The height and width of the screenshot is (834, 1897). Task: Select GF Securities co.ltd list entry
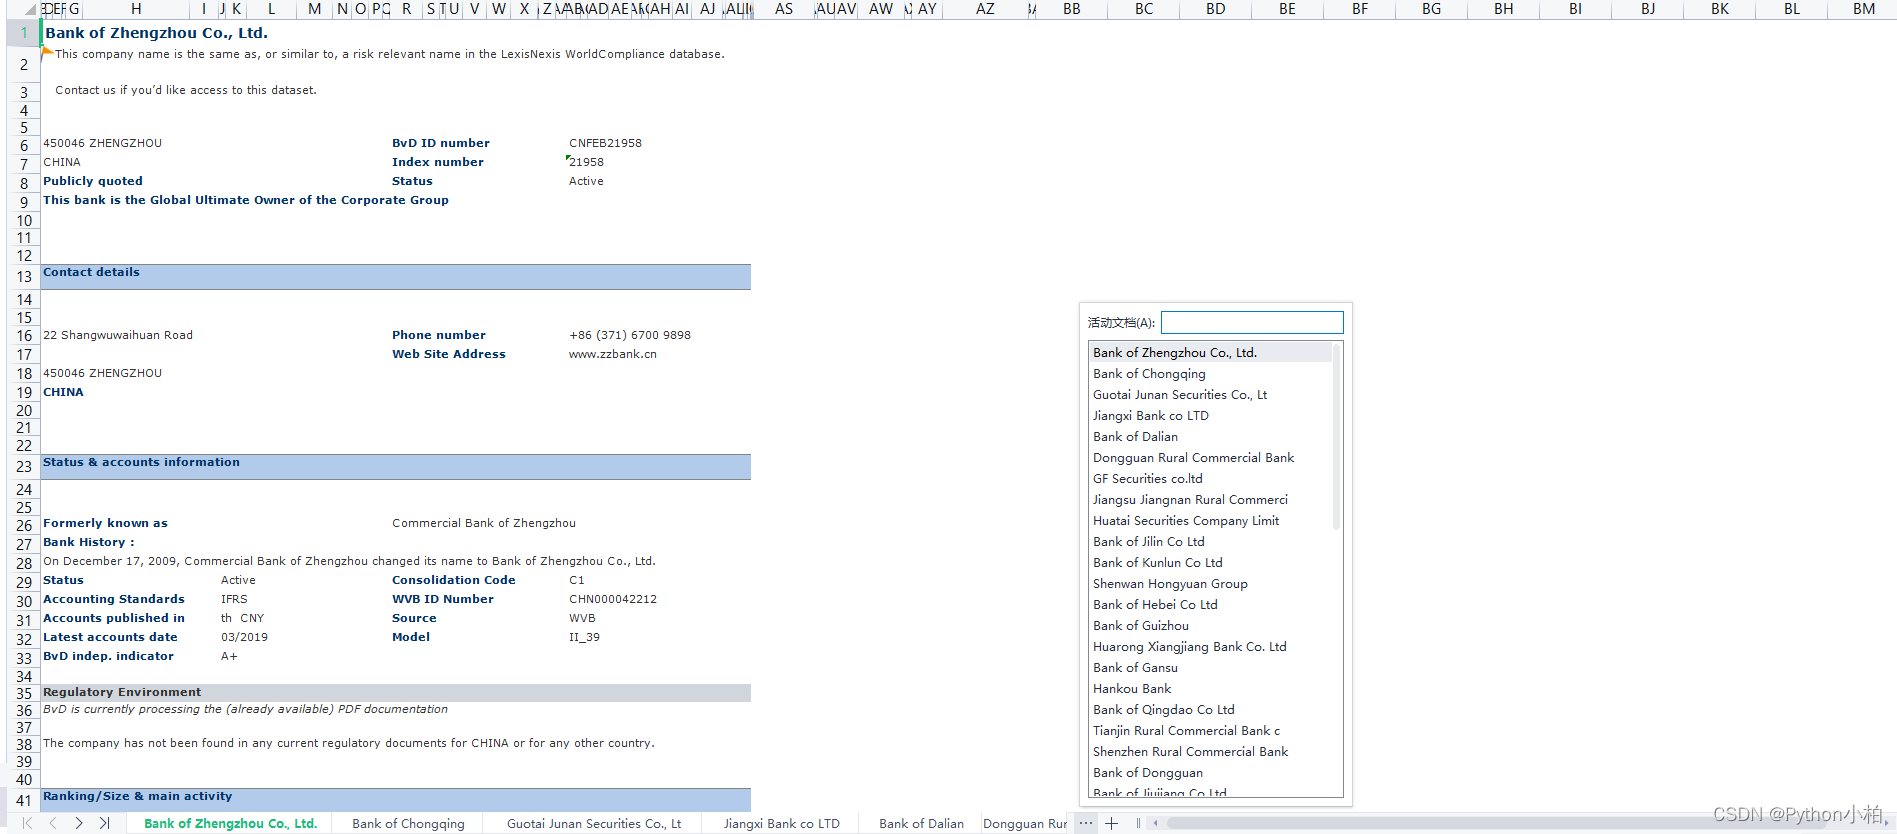1210,478
